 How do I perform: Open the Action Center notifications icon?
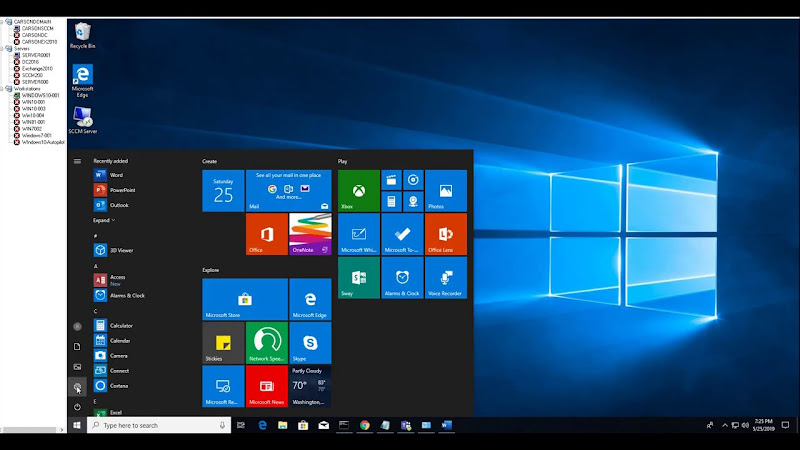(785, 425)
